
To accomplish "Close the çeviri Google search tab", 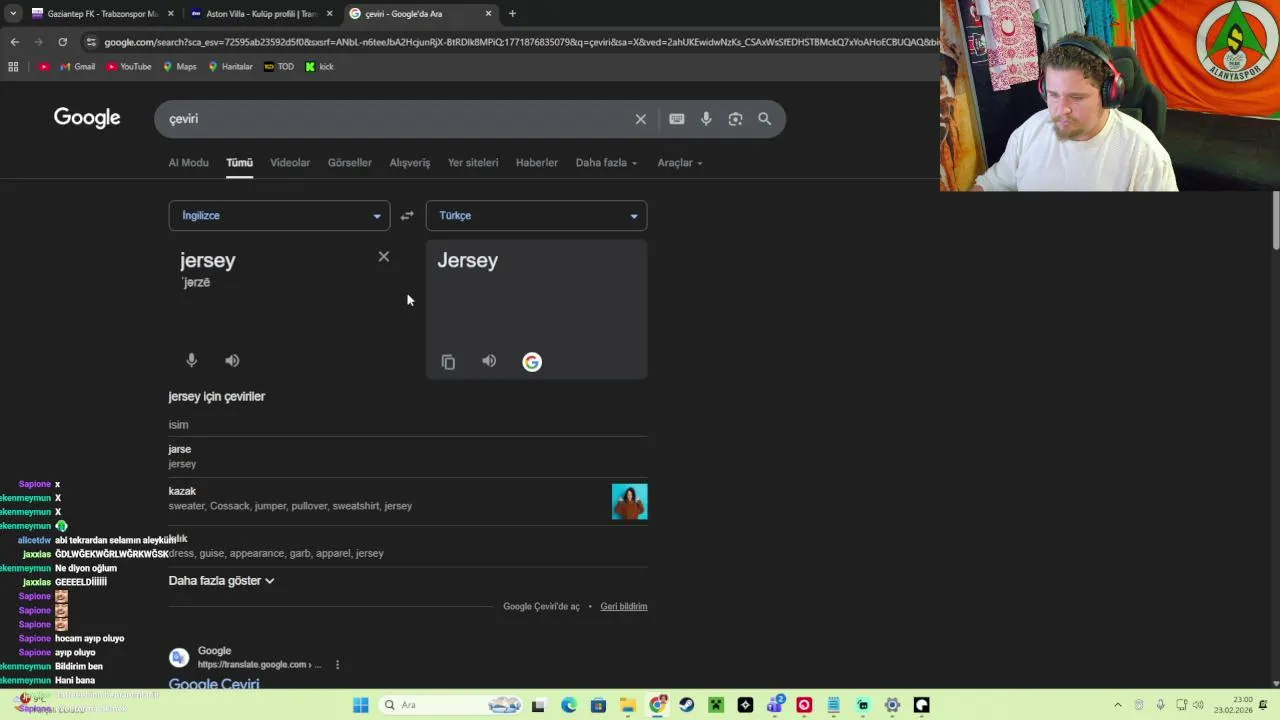I will pos(489,14).
